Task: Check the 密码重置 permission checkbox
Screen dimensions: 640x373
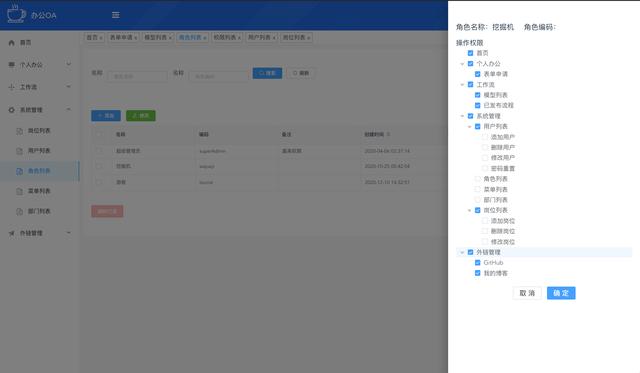Action: pos(485,168)
